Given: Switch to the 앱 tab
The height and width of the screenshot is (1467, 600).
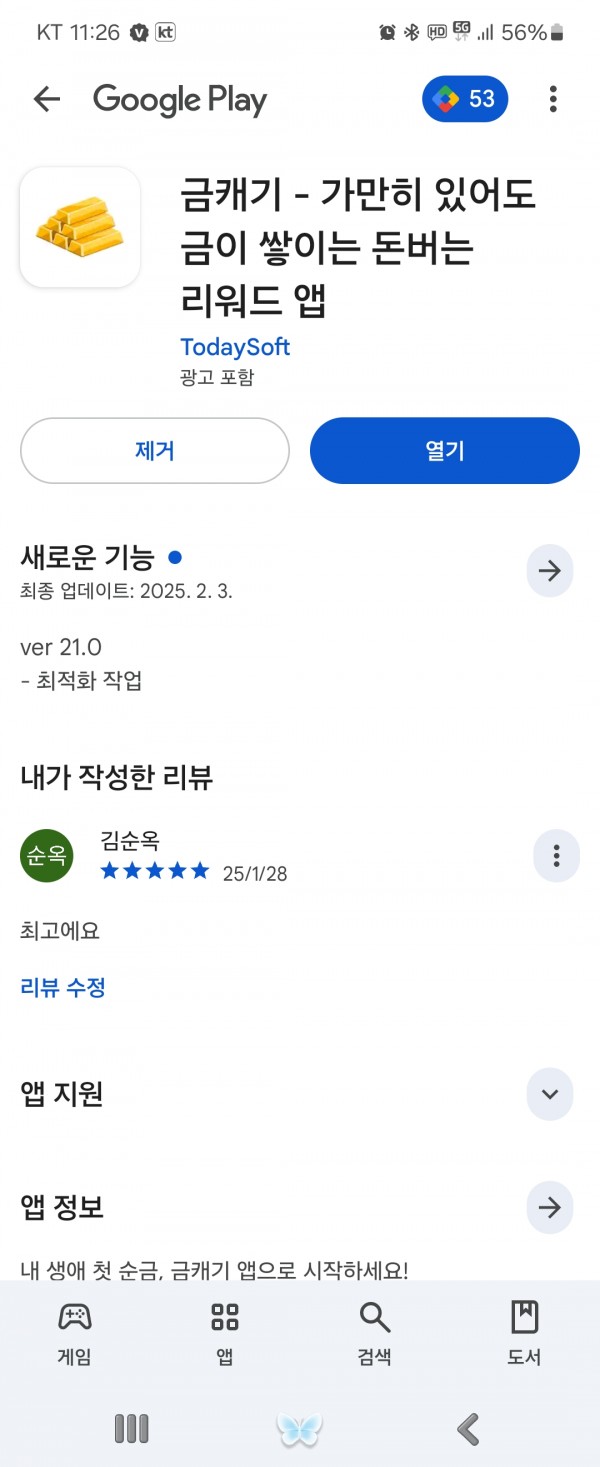Looking at the screenshot, I should coord(225,1333).
